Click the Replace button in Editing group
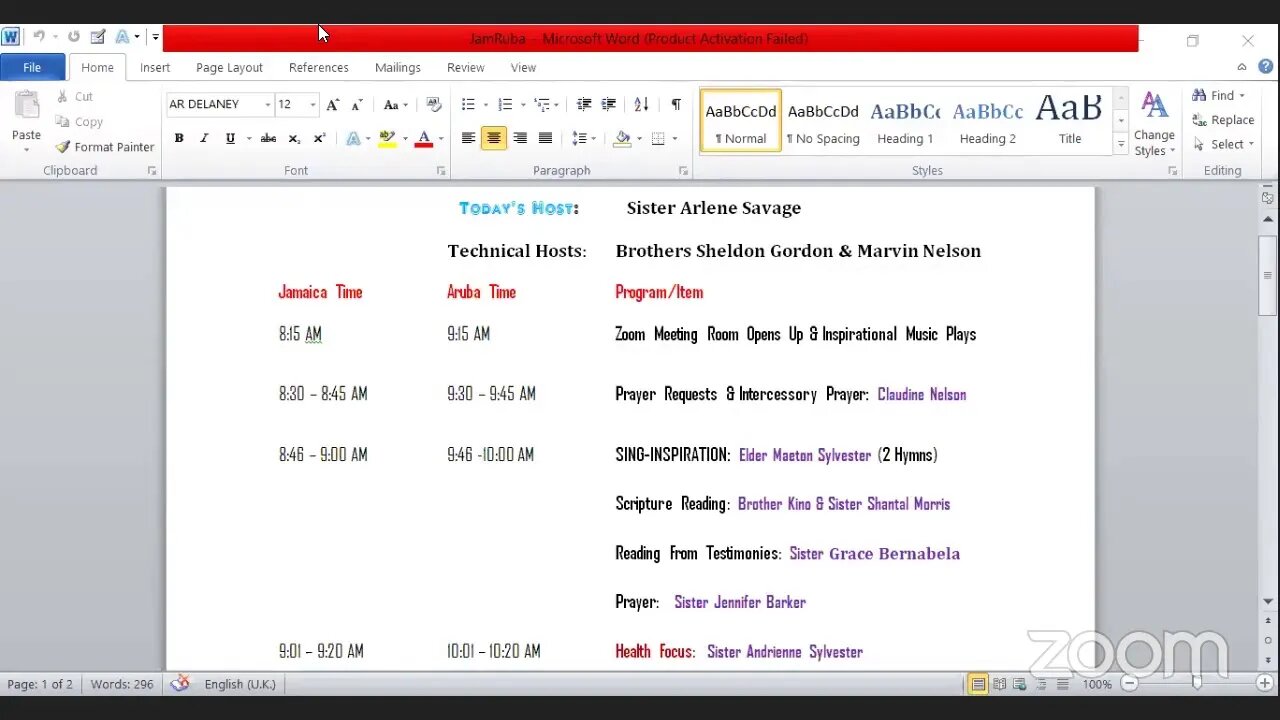 pyautogui.click(x=1223, y=120)
